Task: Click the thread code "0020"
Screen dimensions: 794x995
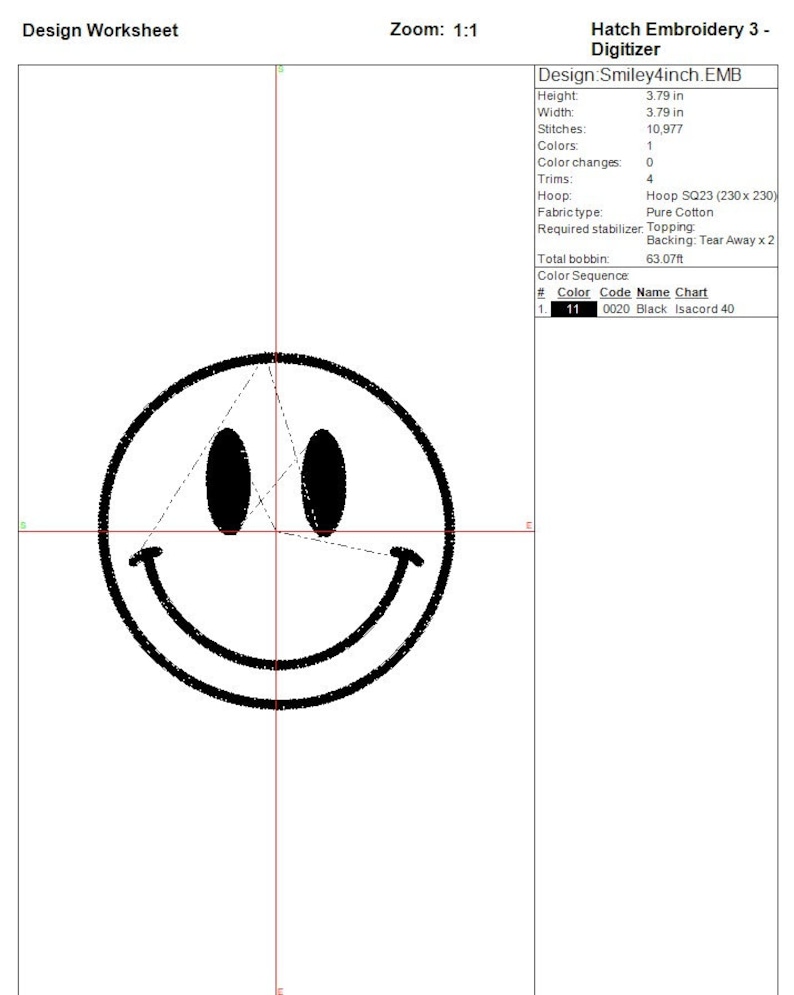Action: point(616,309)
